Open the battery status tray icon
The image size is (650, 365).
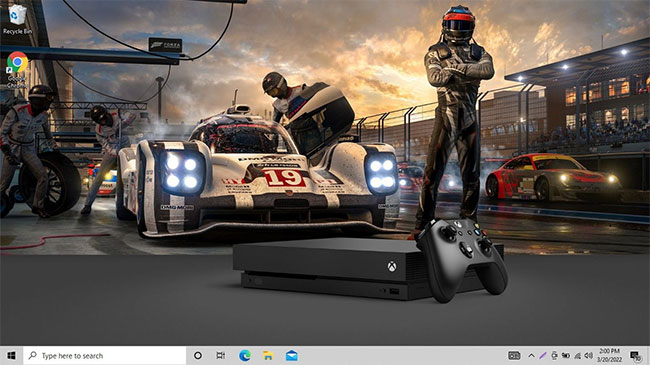[x=566, y=355]
